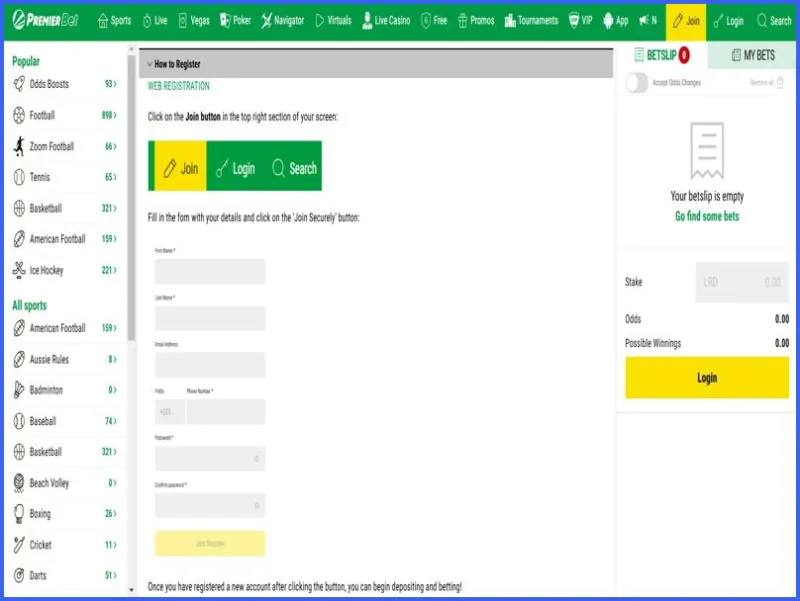The width and height of the screenshot is (800, 601).
Task: Click the Stake amount input field
Action: [x=742, y=282]
